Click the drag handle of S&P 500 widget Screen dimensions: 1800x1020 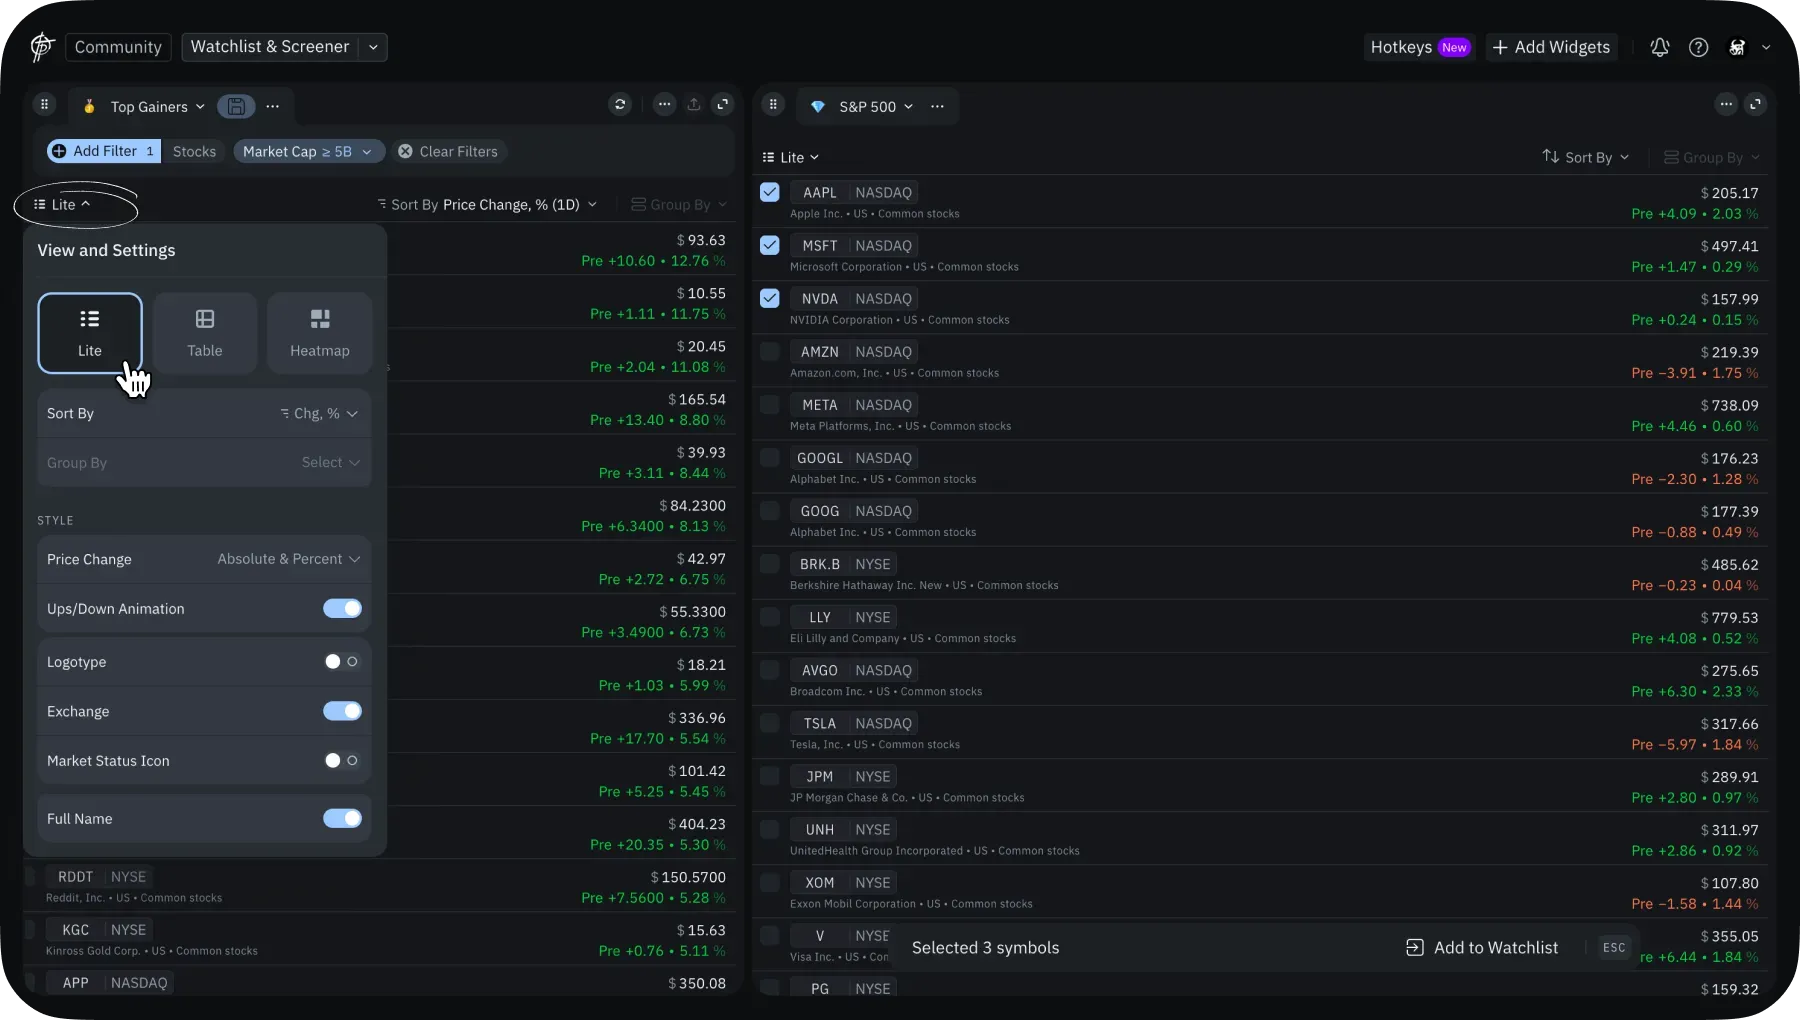tap(773, 105)
